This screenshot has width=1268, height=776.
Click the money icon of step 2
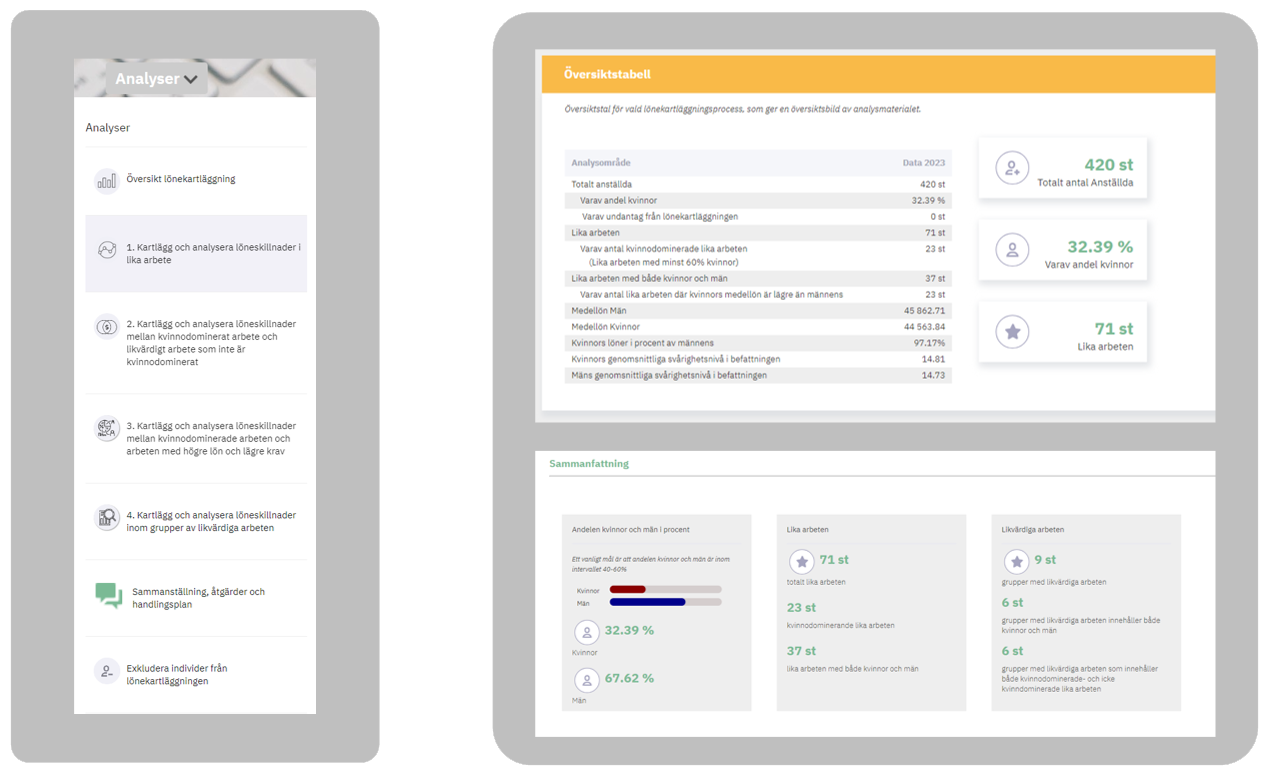click(106, 326)
